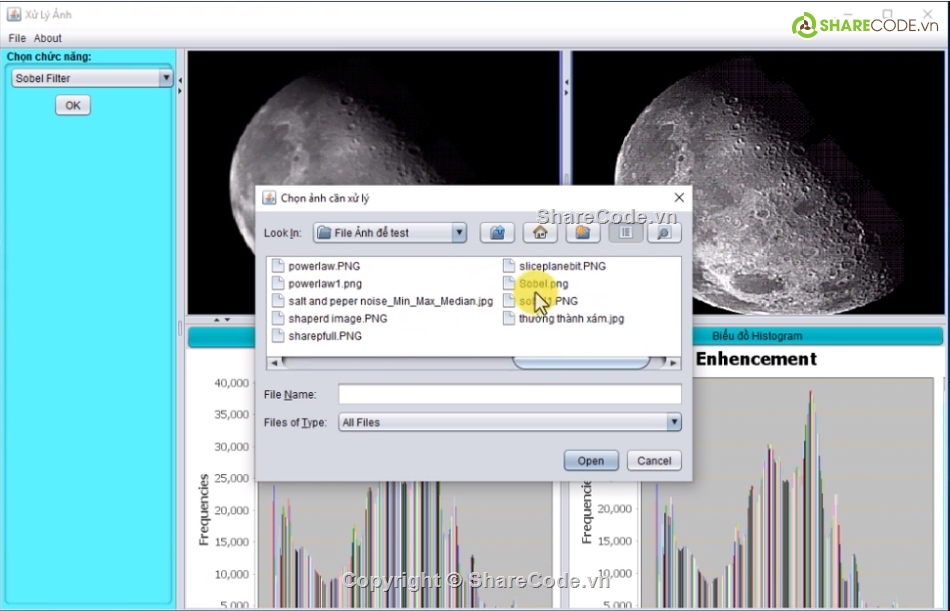Image resolution: width=950 pixels, height=611 pixels.
Task: Create new folder icon in dialog
Action: [583, 233]
